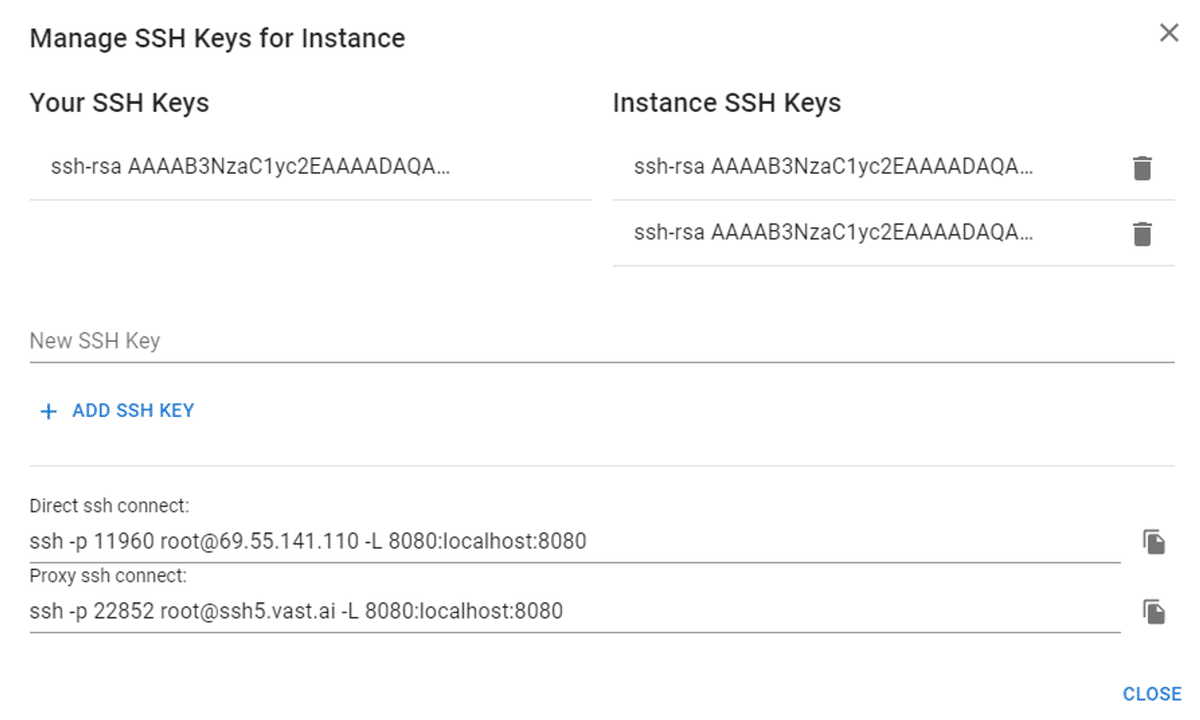Screen dimensions: 1200x720
Task: Copy the direct ssh connect command
Action: pyautogui.click(x=1154, y=542)
